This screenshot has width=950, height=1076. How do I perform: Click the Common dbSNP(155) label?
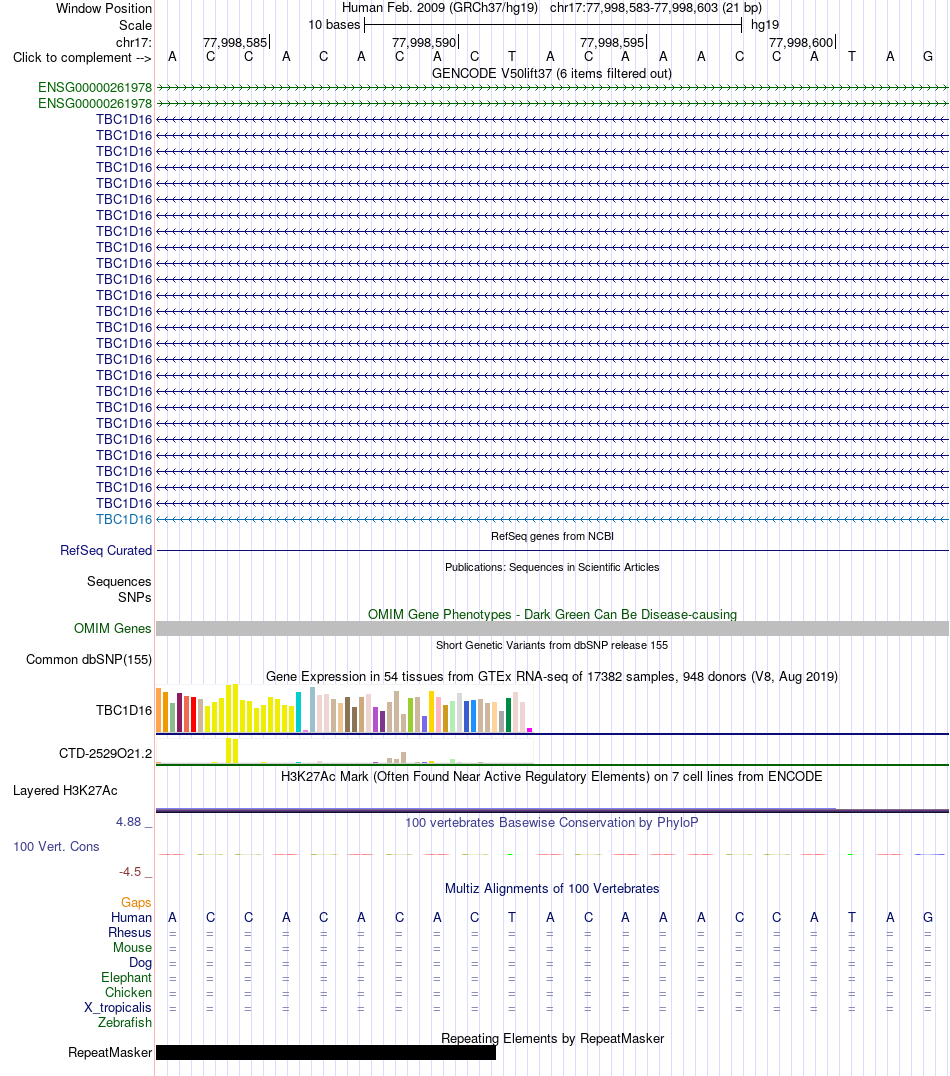point(89,659)
